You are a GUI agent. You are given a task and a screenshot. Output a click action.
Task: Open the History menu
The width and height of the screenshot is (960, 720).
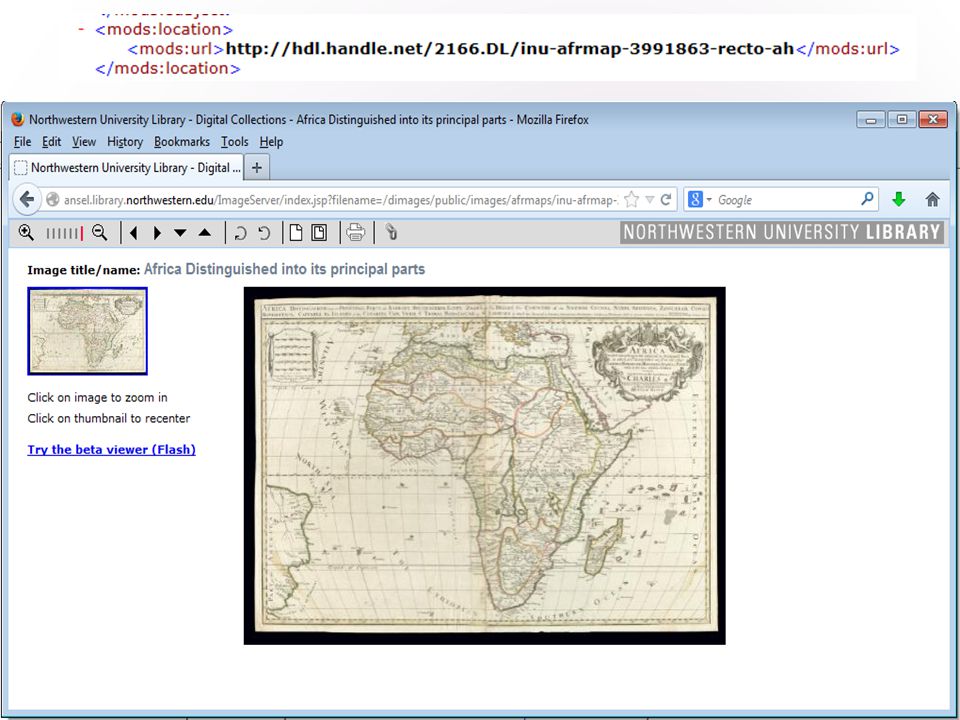[125, 142]
